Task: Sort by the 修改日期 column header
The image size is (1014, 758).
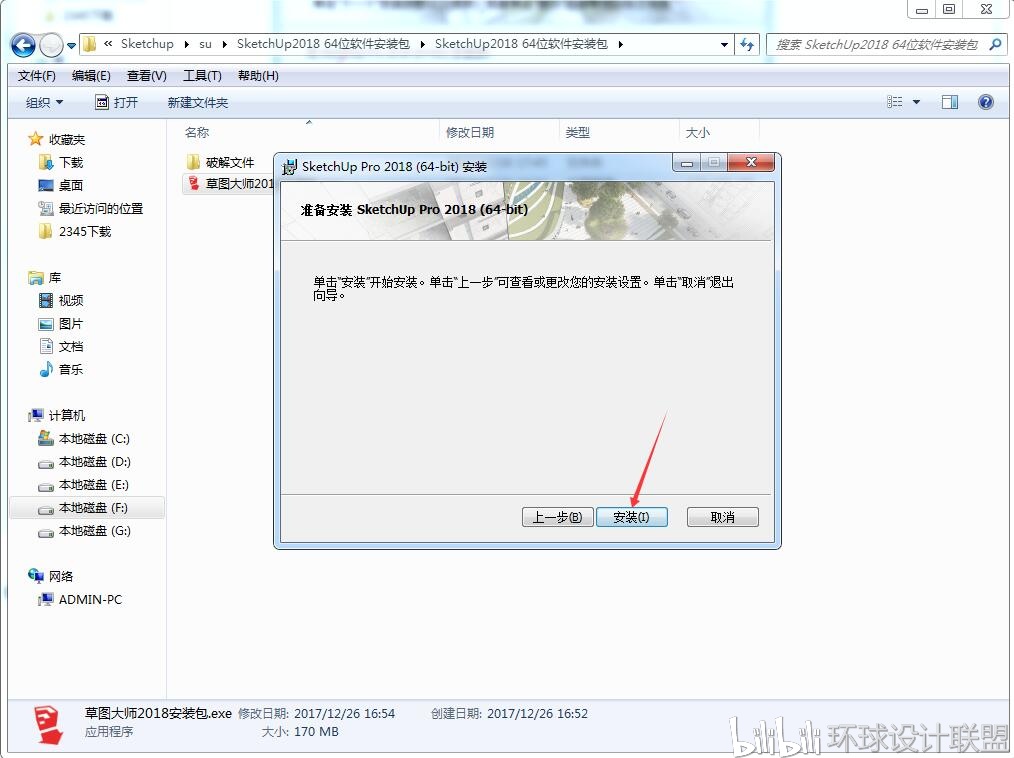Action: 469,132
